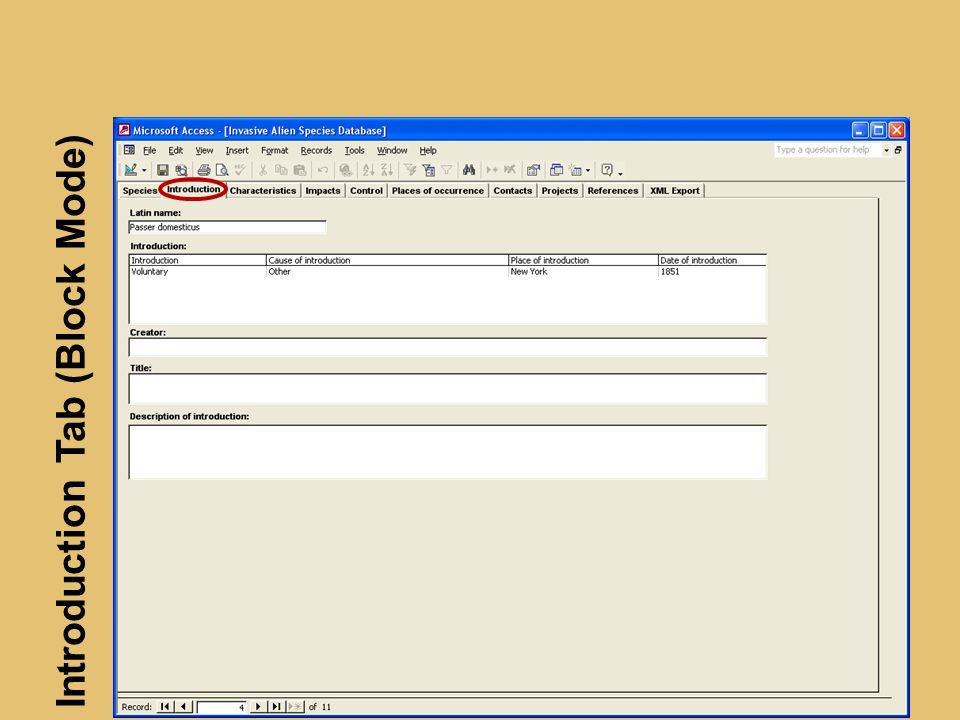Image resolution: width=960 pixels, height=720 pixels.
Task: Switch to the Places of occurrence tab
Action: click(x=438, y=190)
